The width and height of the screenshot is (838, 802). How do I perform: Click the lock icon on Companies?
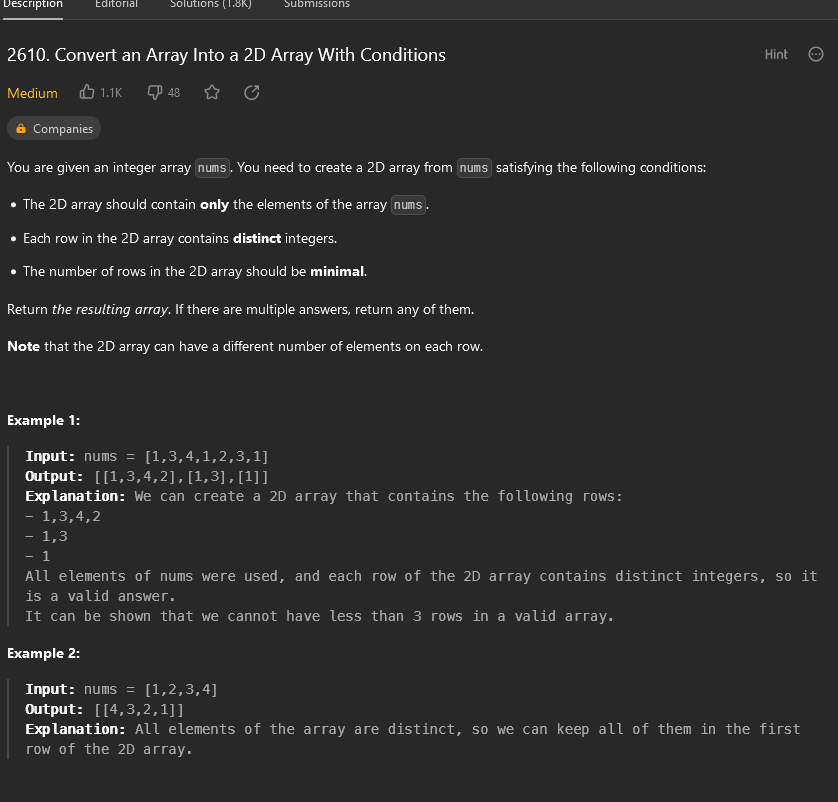(21, 128)
